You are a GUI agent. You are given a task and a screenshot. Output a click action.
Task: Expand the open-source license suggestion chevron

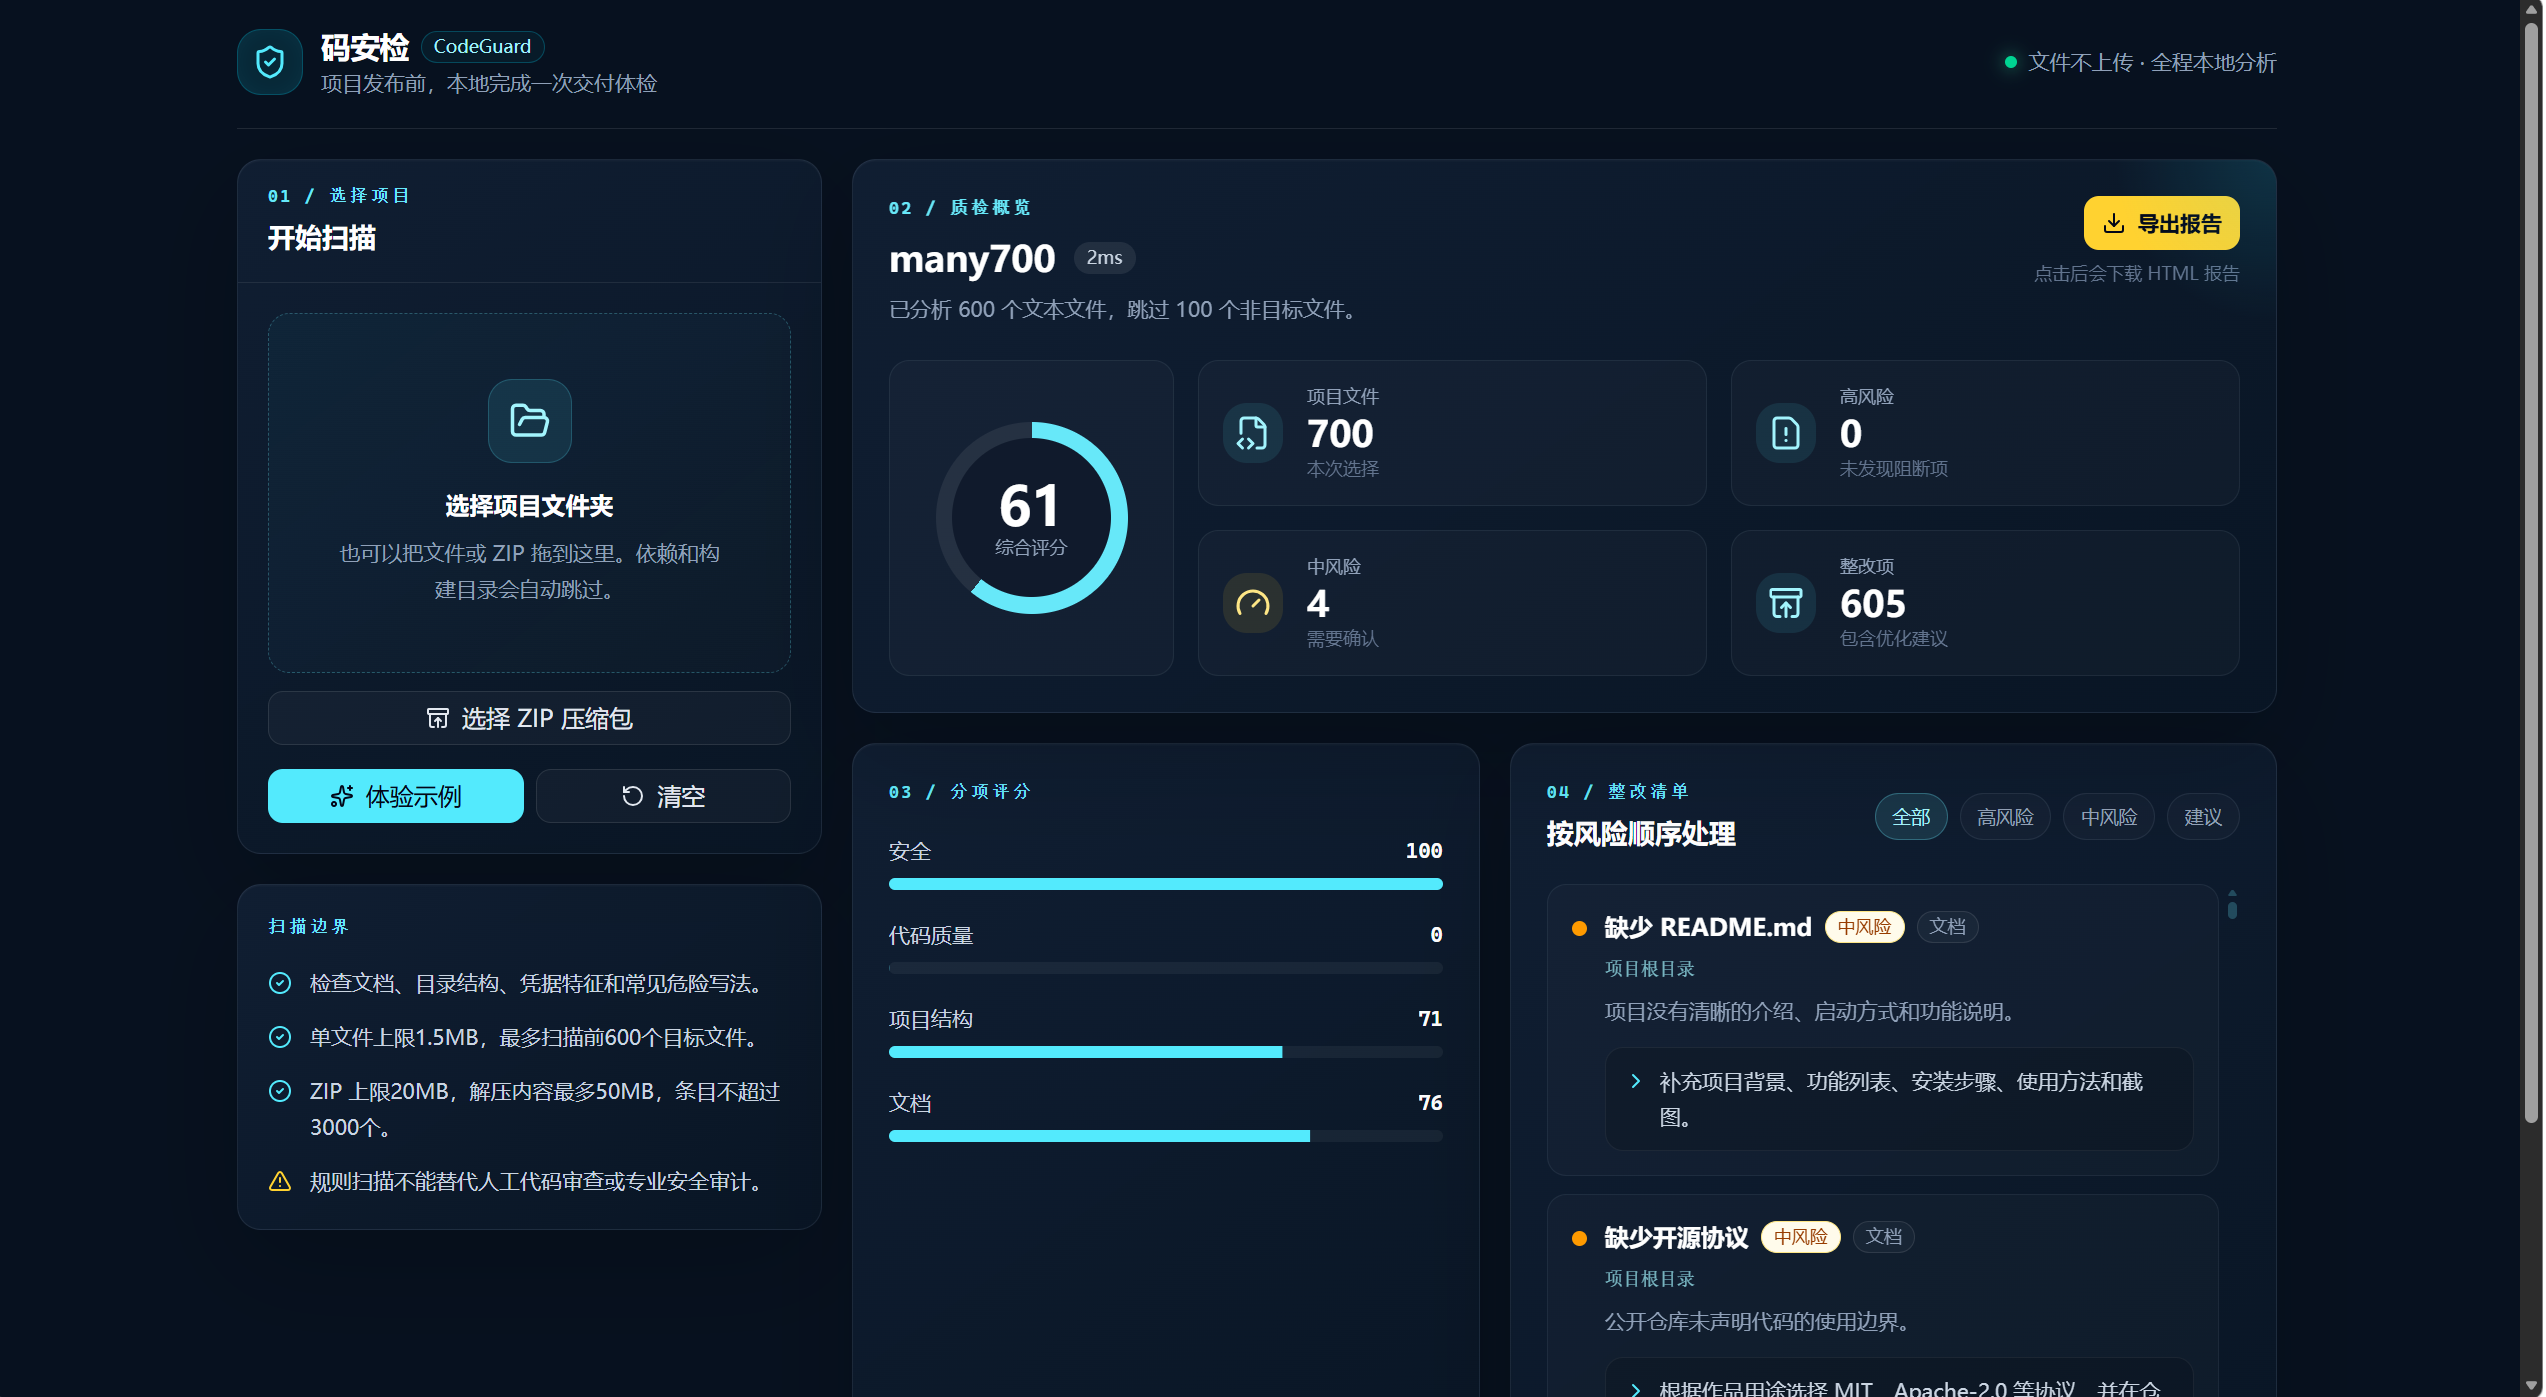[1635, 1389]
